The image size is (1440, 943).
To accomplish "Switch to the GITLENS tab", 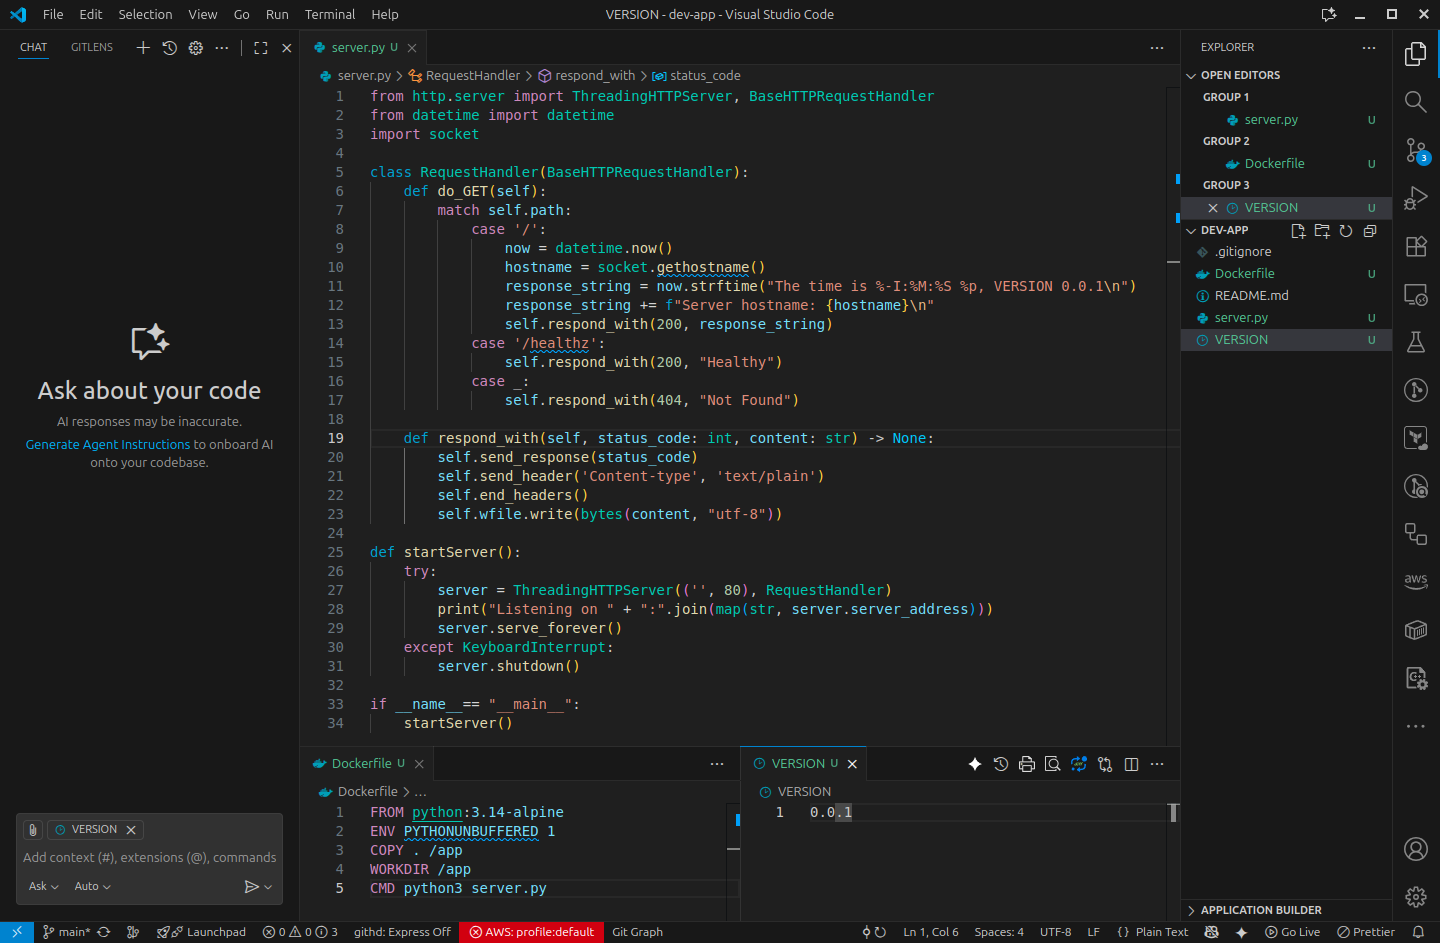I will click(x=92, y=47).
